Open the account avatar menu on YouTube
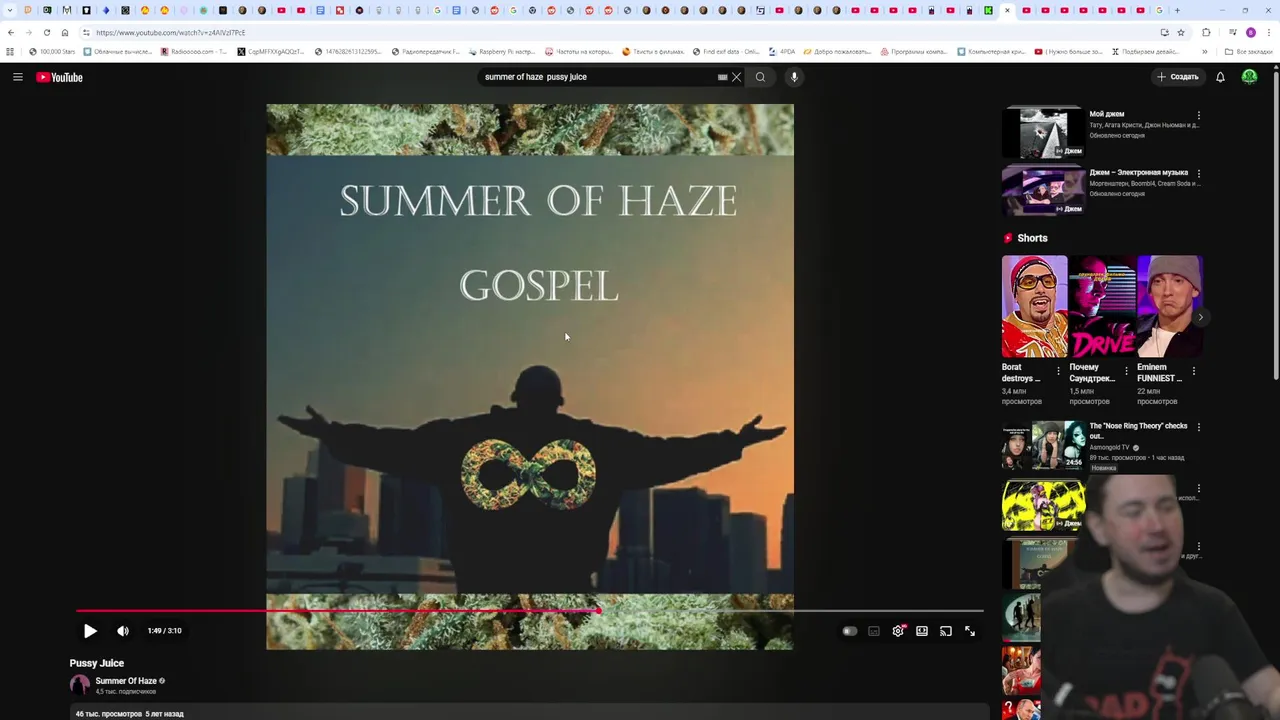Screen dimensions: 1280x720 [x=1249, y=77]
